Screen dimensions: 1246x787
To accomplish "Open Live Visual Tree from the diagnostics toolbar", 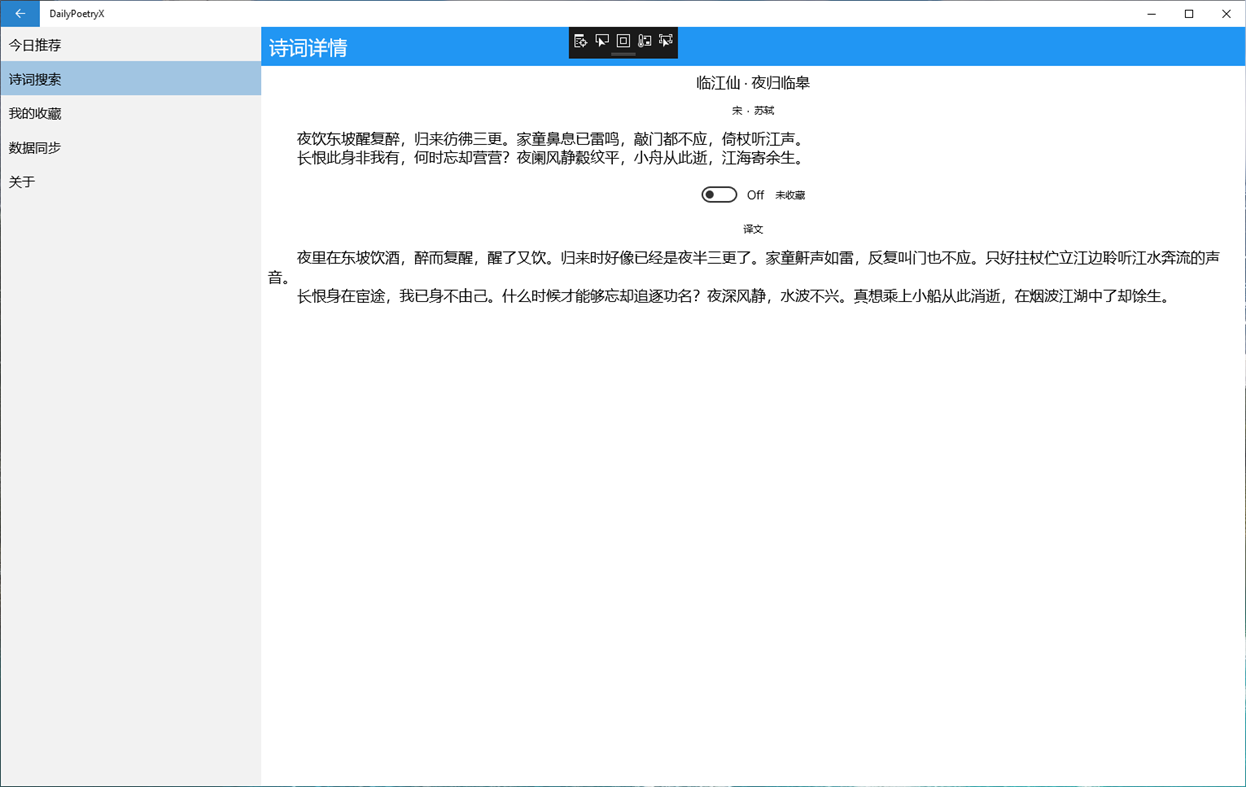I will (x=581, y=42).
